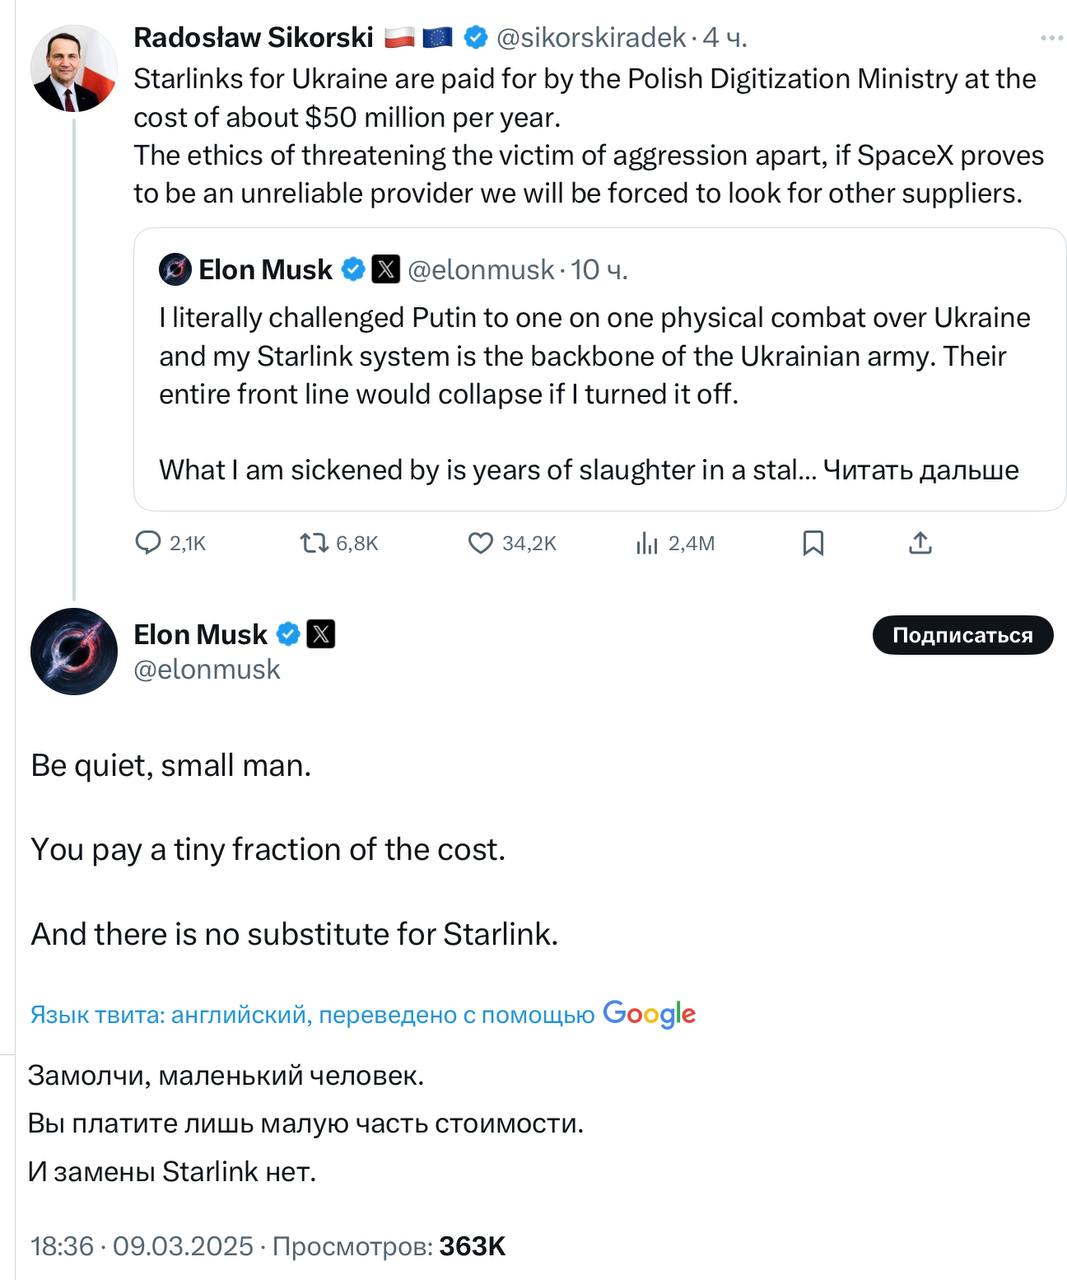Open Radosław Sikorski's profile picture
The width and height of the screenshot is (1067, 1280).
73,68
